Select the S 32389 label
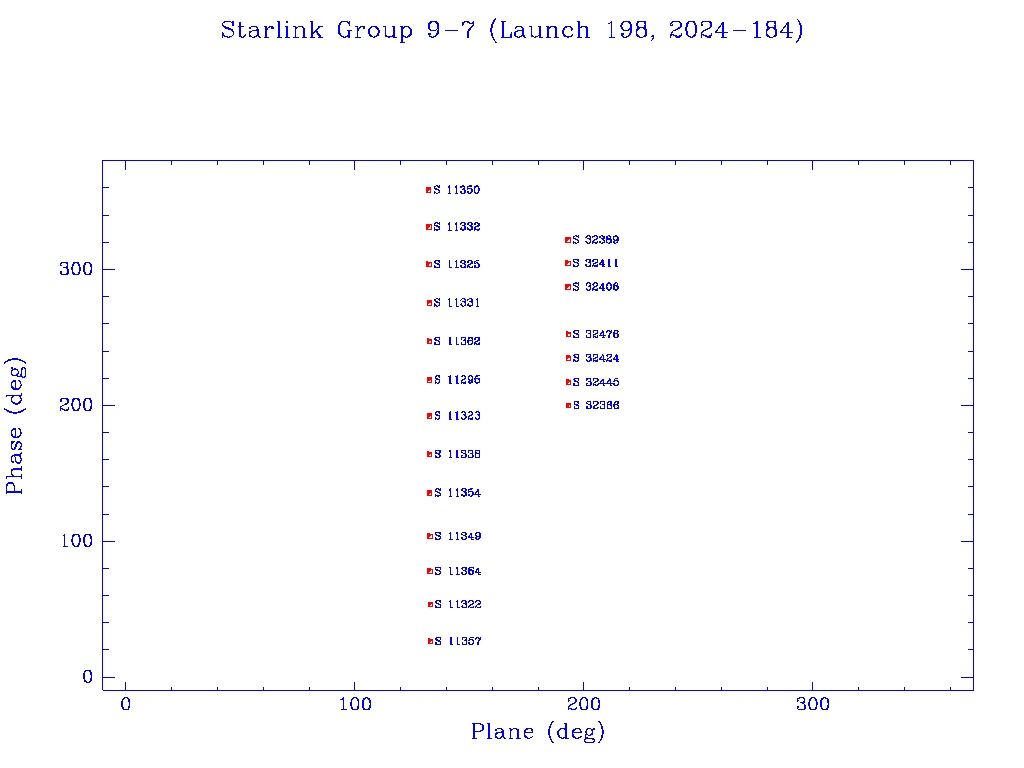1024x768 pixels. (x=596, y=240)
